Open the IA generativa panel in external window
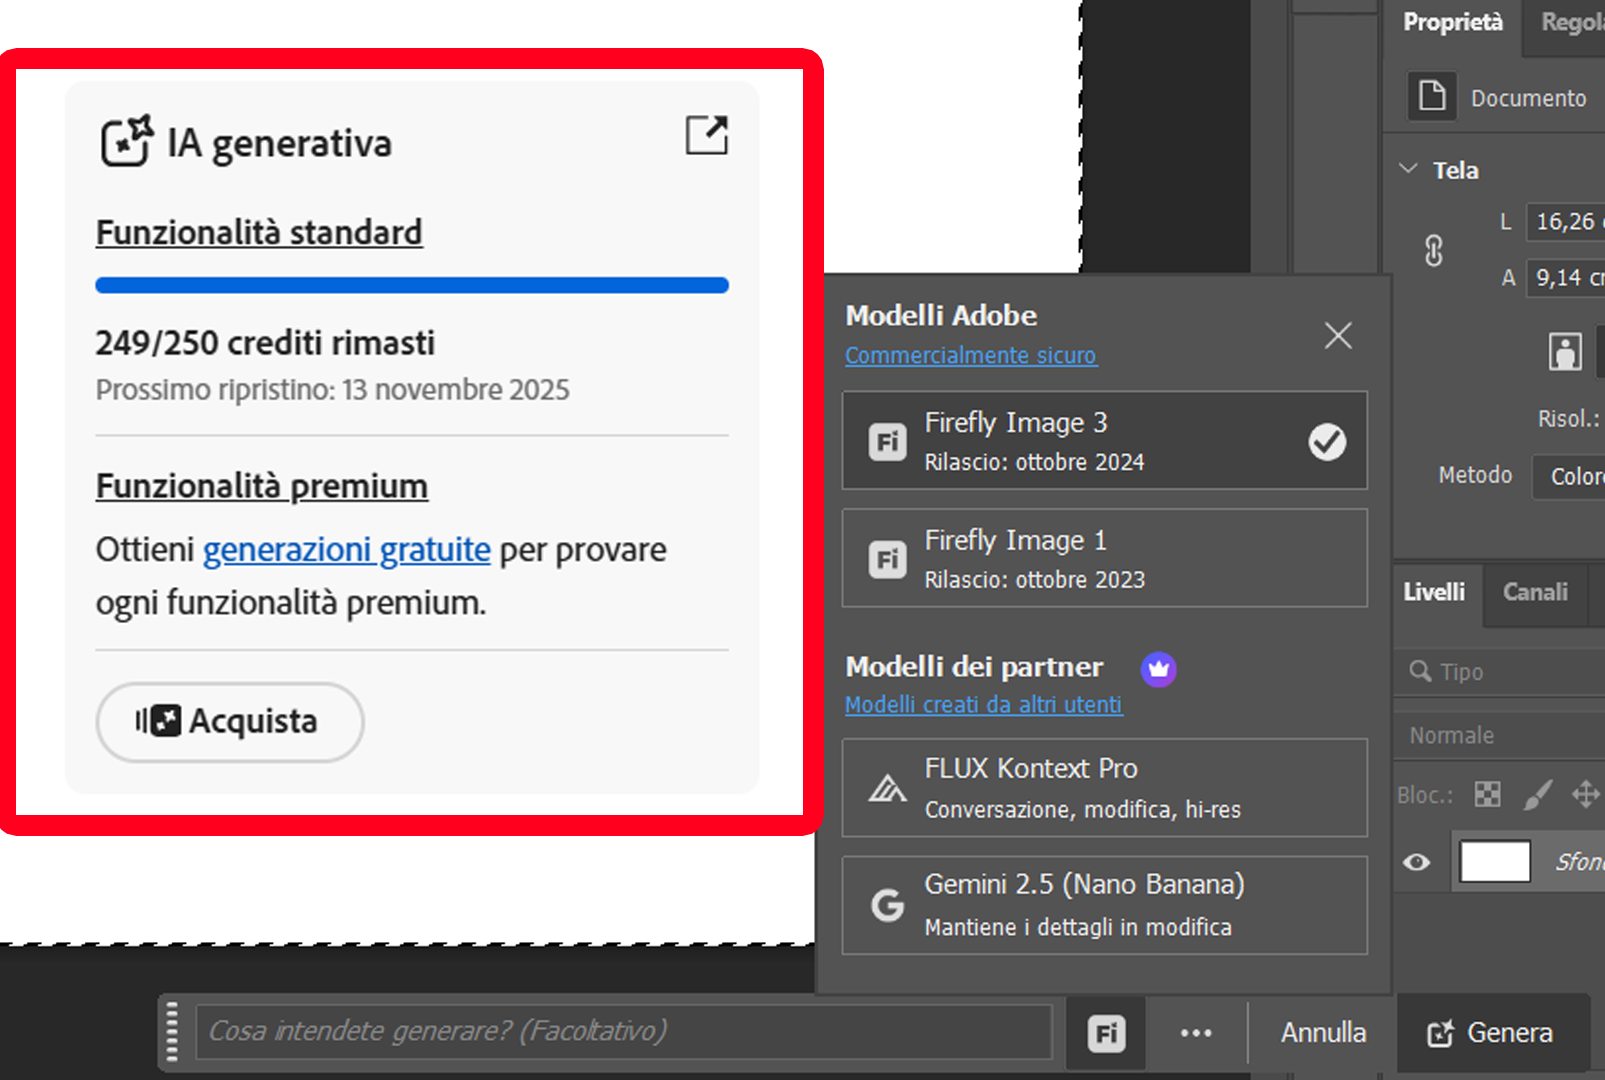Image resolution: width=1605 pixels, height=1080 pixels. coord(706,135)
